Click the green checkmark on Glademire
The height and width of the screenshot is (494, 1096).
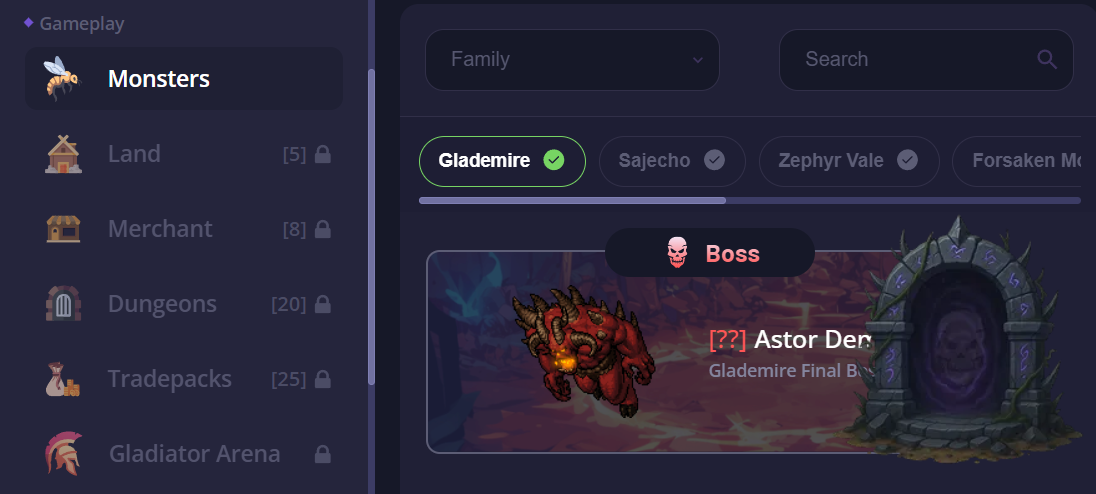(554, 161)
